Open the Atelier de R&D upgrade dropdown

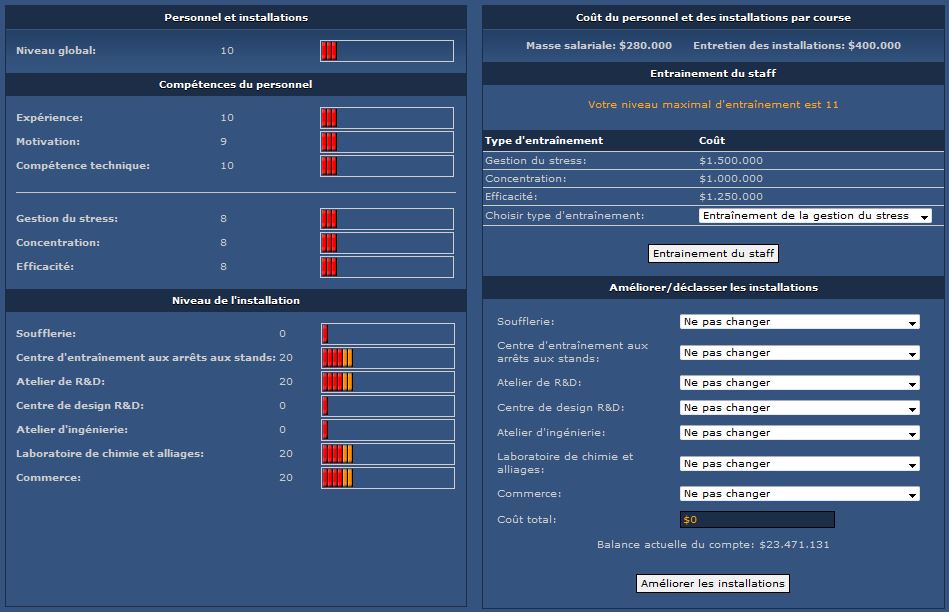pos(800,383)
